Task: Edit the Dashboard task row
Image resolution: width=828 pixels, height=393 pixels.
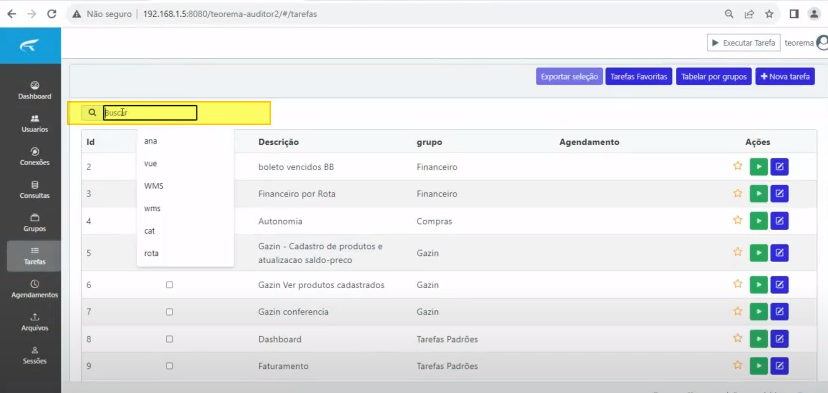Action: [x=779, y=339]
